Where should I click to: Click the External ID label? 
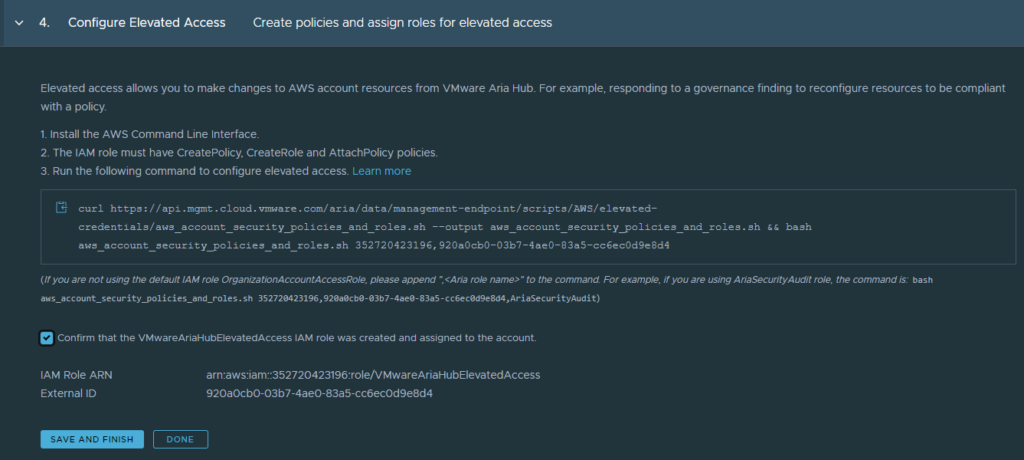coord(69,394)
